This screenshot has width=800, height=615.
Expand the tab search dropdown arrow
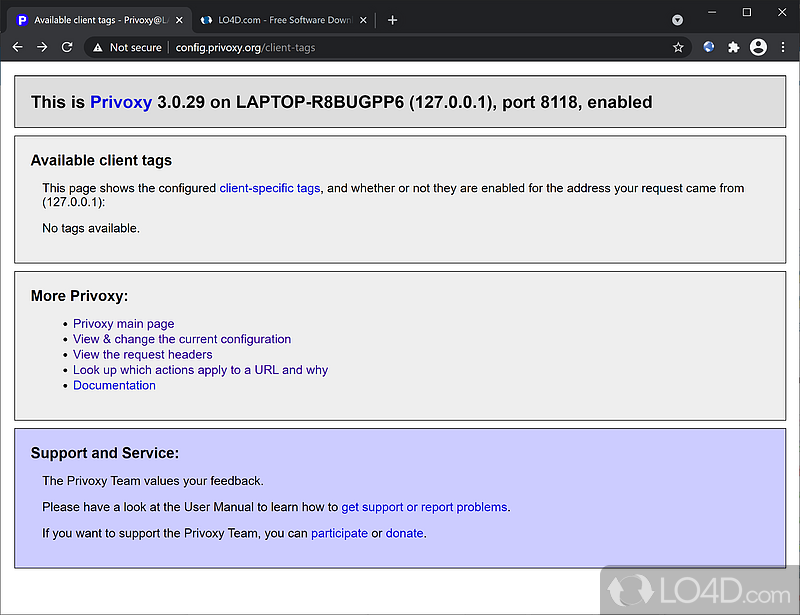pos(677,20)
